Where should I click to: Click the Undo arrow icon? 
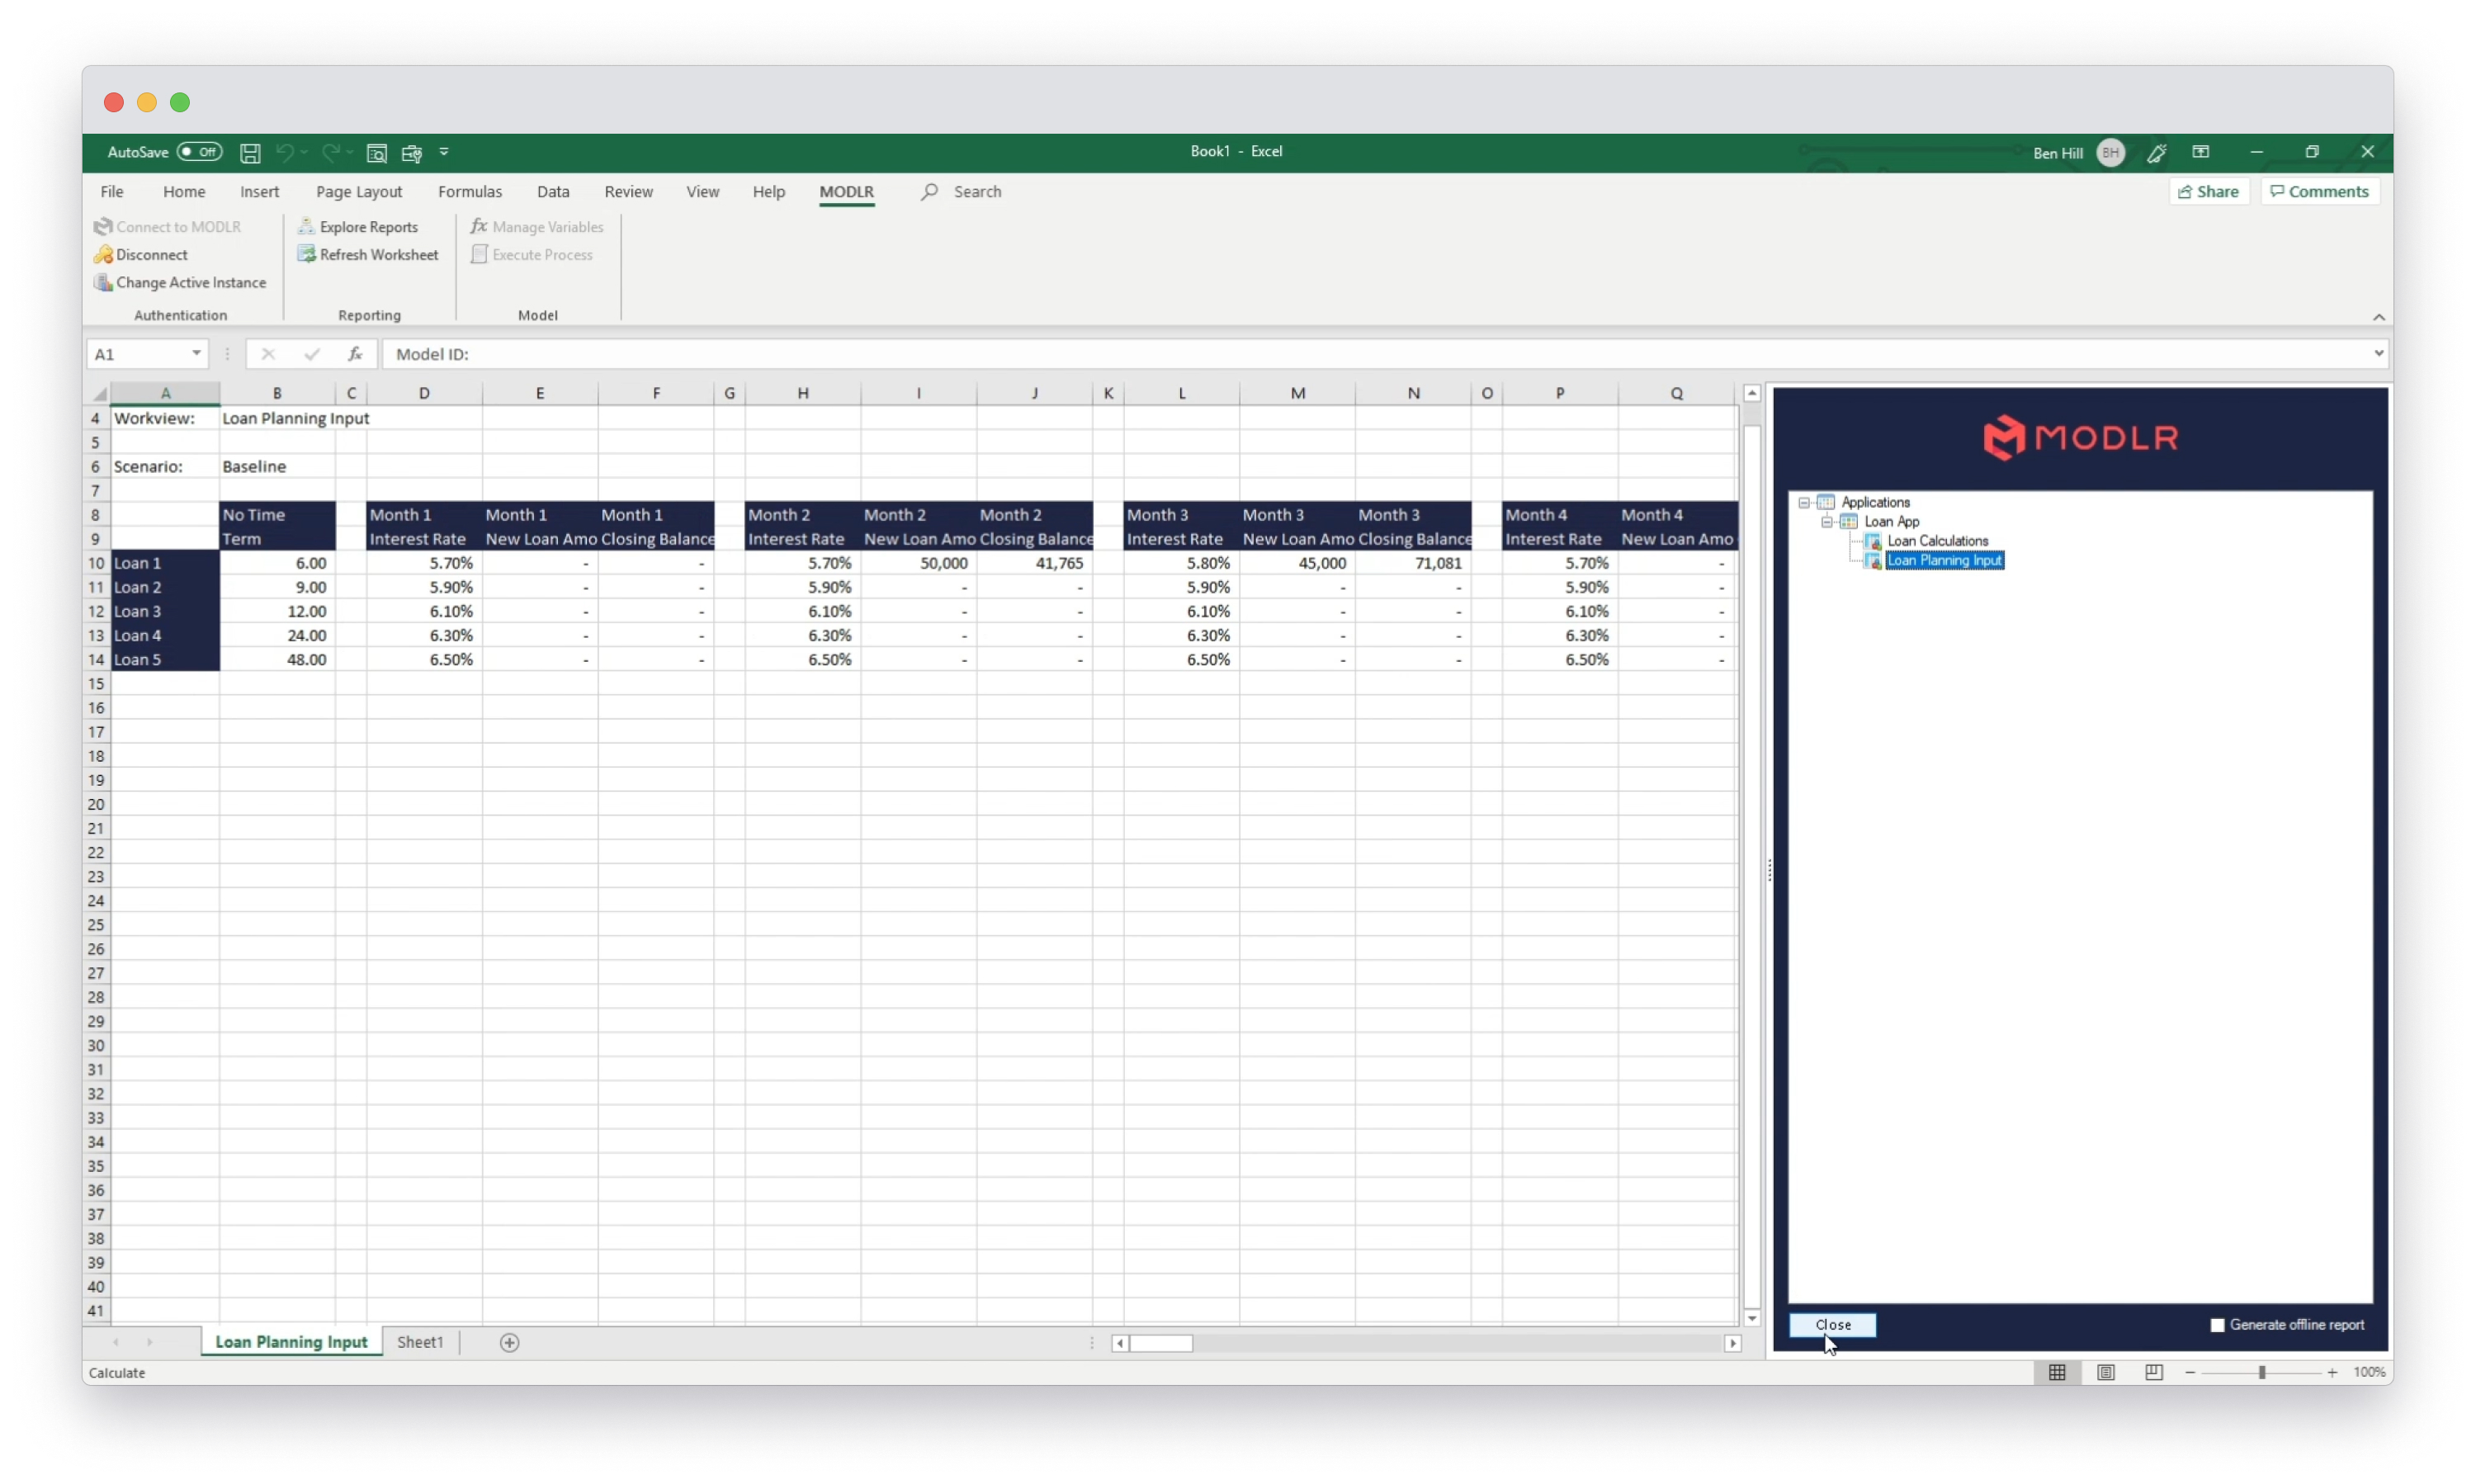(285, 153)
